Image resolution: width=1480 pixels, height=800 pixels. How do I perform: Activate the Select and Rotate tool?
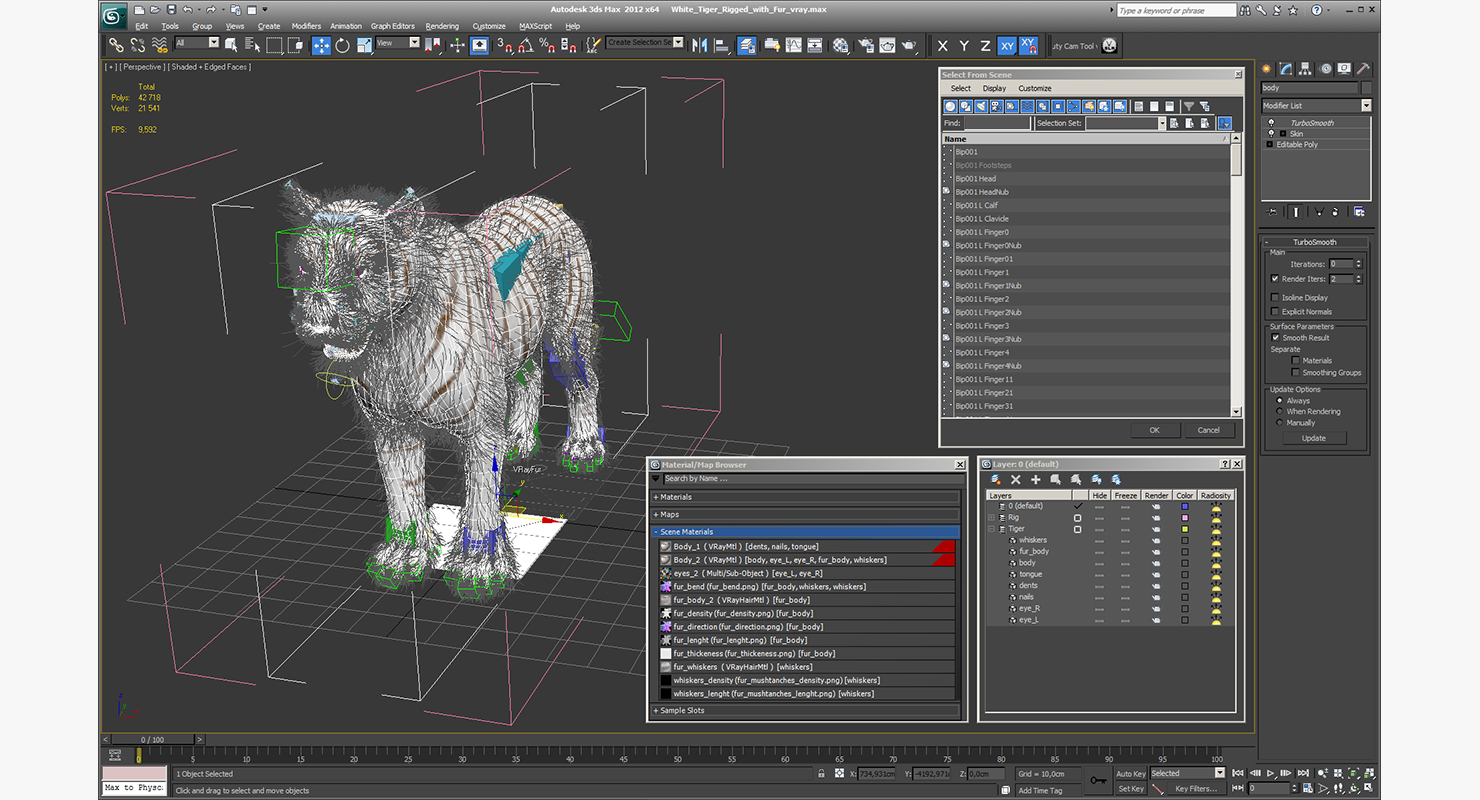coord(342,45)
